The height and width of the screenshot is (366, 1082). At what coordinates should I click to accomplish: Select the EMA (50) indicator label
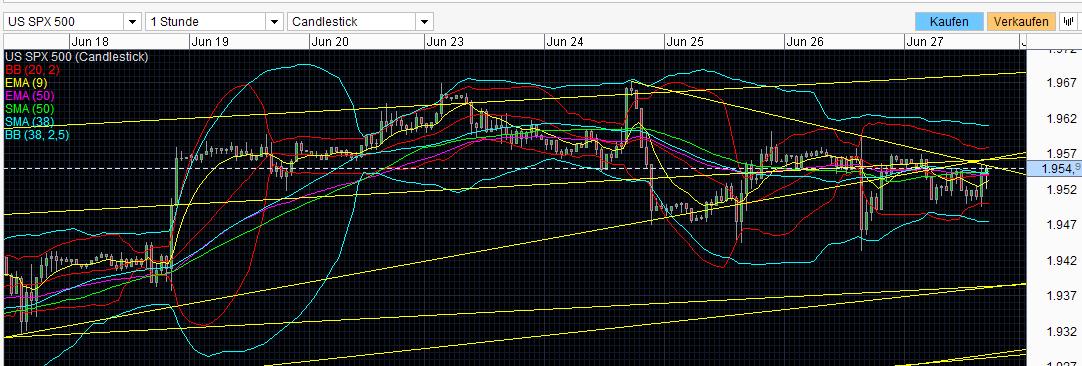pyautogui.click(x=29, y=95)
